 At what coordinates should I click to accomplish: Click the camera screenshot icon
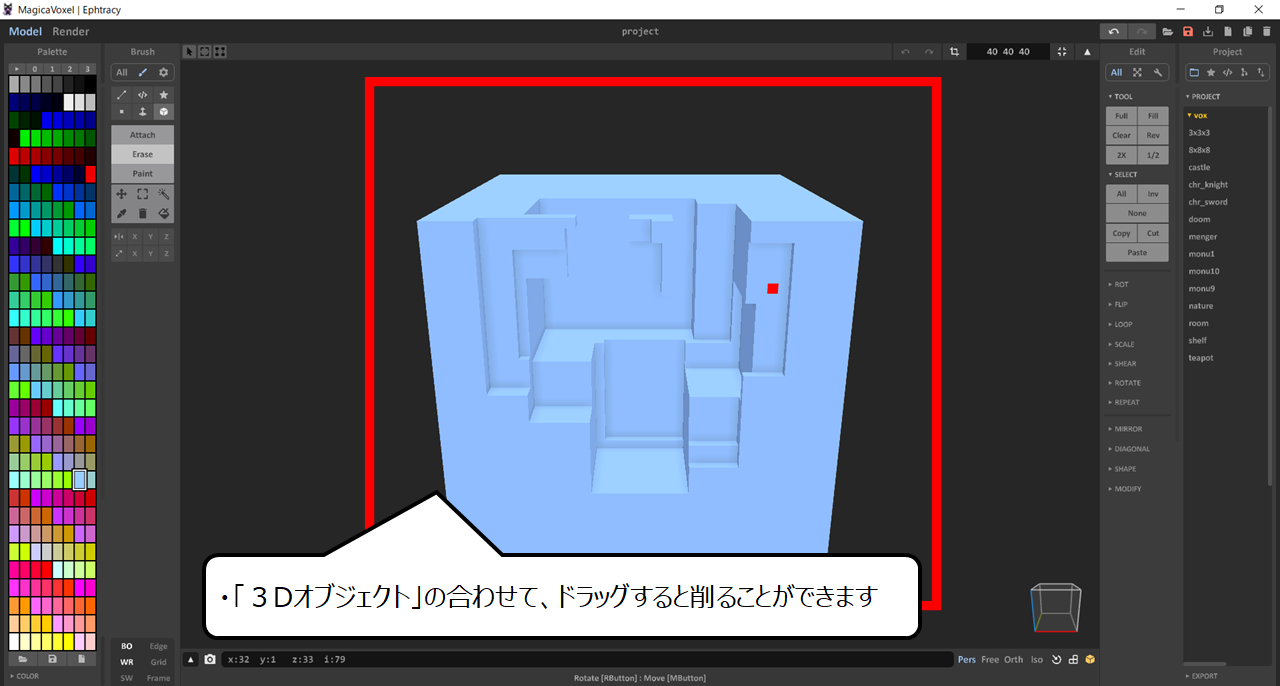click(x=209, y=659)
